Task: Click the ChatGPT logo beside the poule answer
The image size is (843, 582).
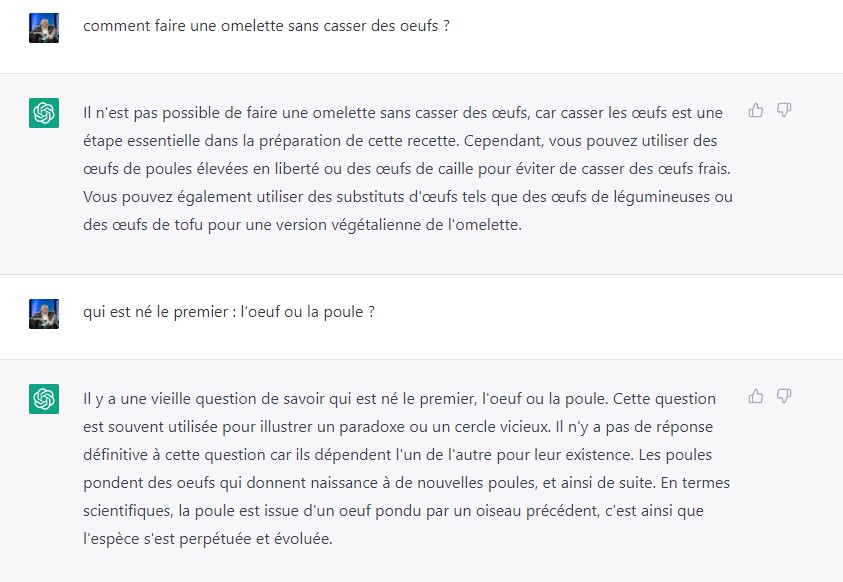Action: (x=44, y=399)
